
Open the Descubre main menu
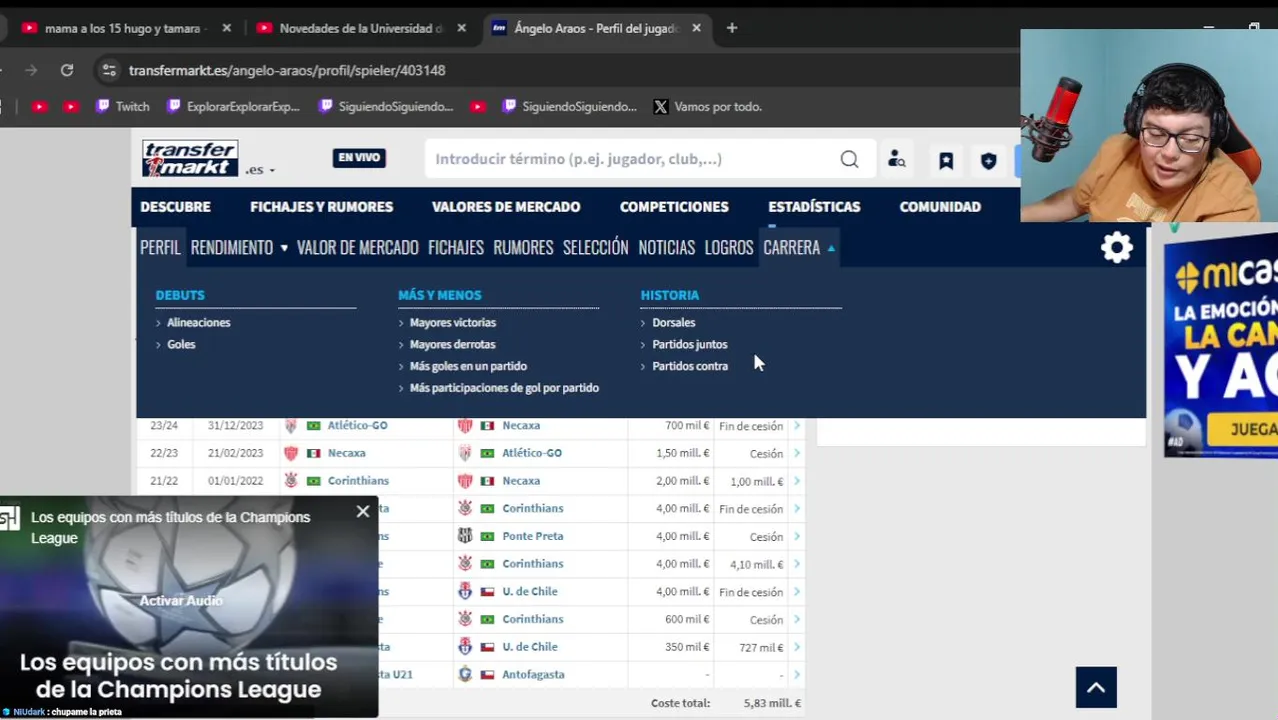175,207
